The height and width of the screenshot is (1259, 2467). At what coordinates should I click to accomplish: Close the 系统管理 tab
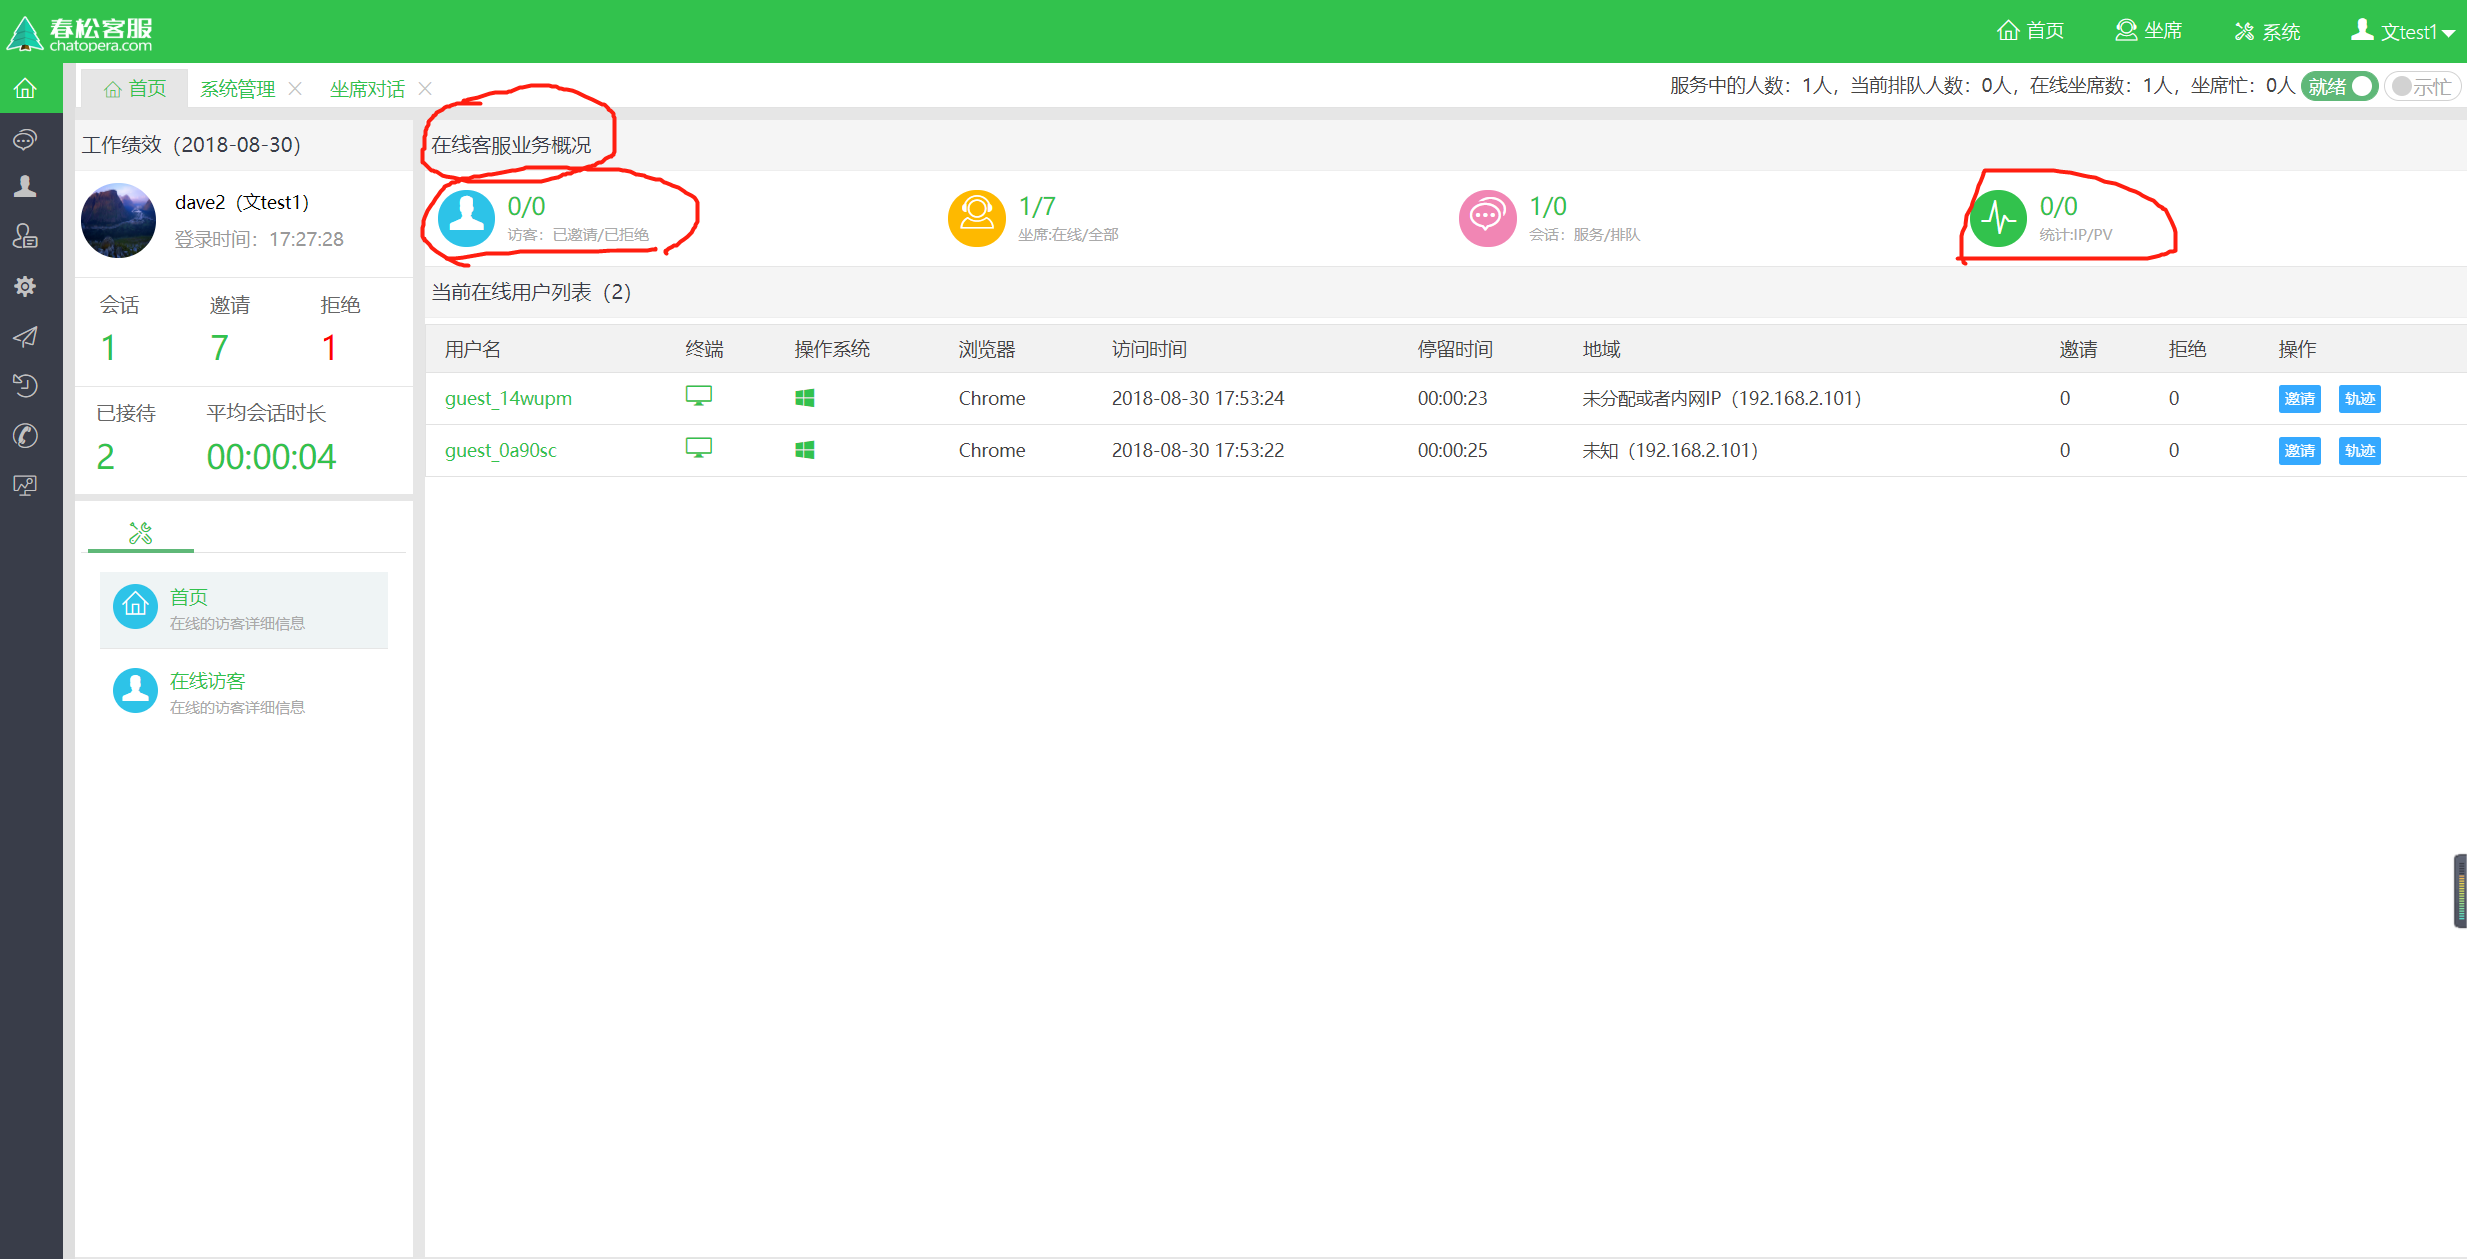point(295,88)
